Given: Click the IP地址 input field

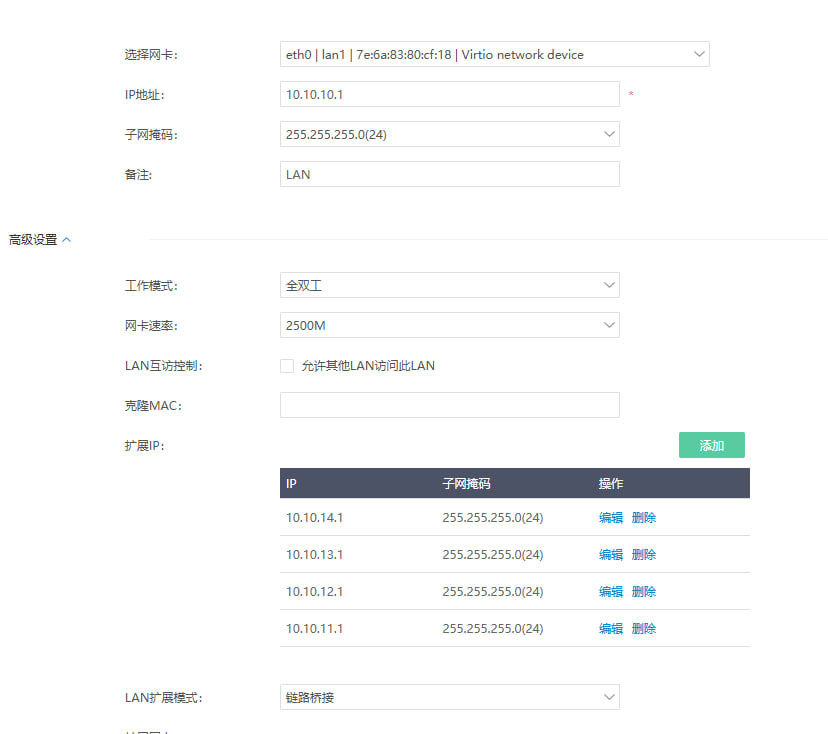Looking at the screenshot, I should point(449,94).
